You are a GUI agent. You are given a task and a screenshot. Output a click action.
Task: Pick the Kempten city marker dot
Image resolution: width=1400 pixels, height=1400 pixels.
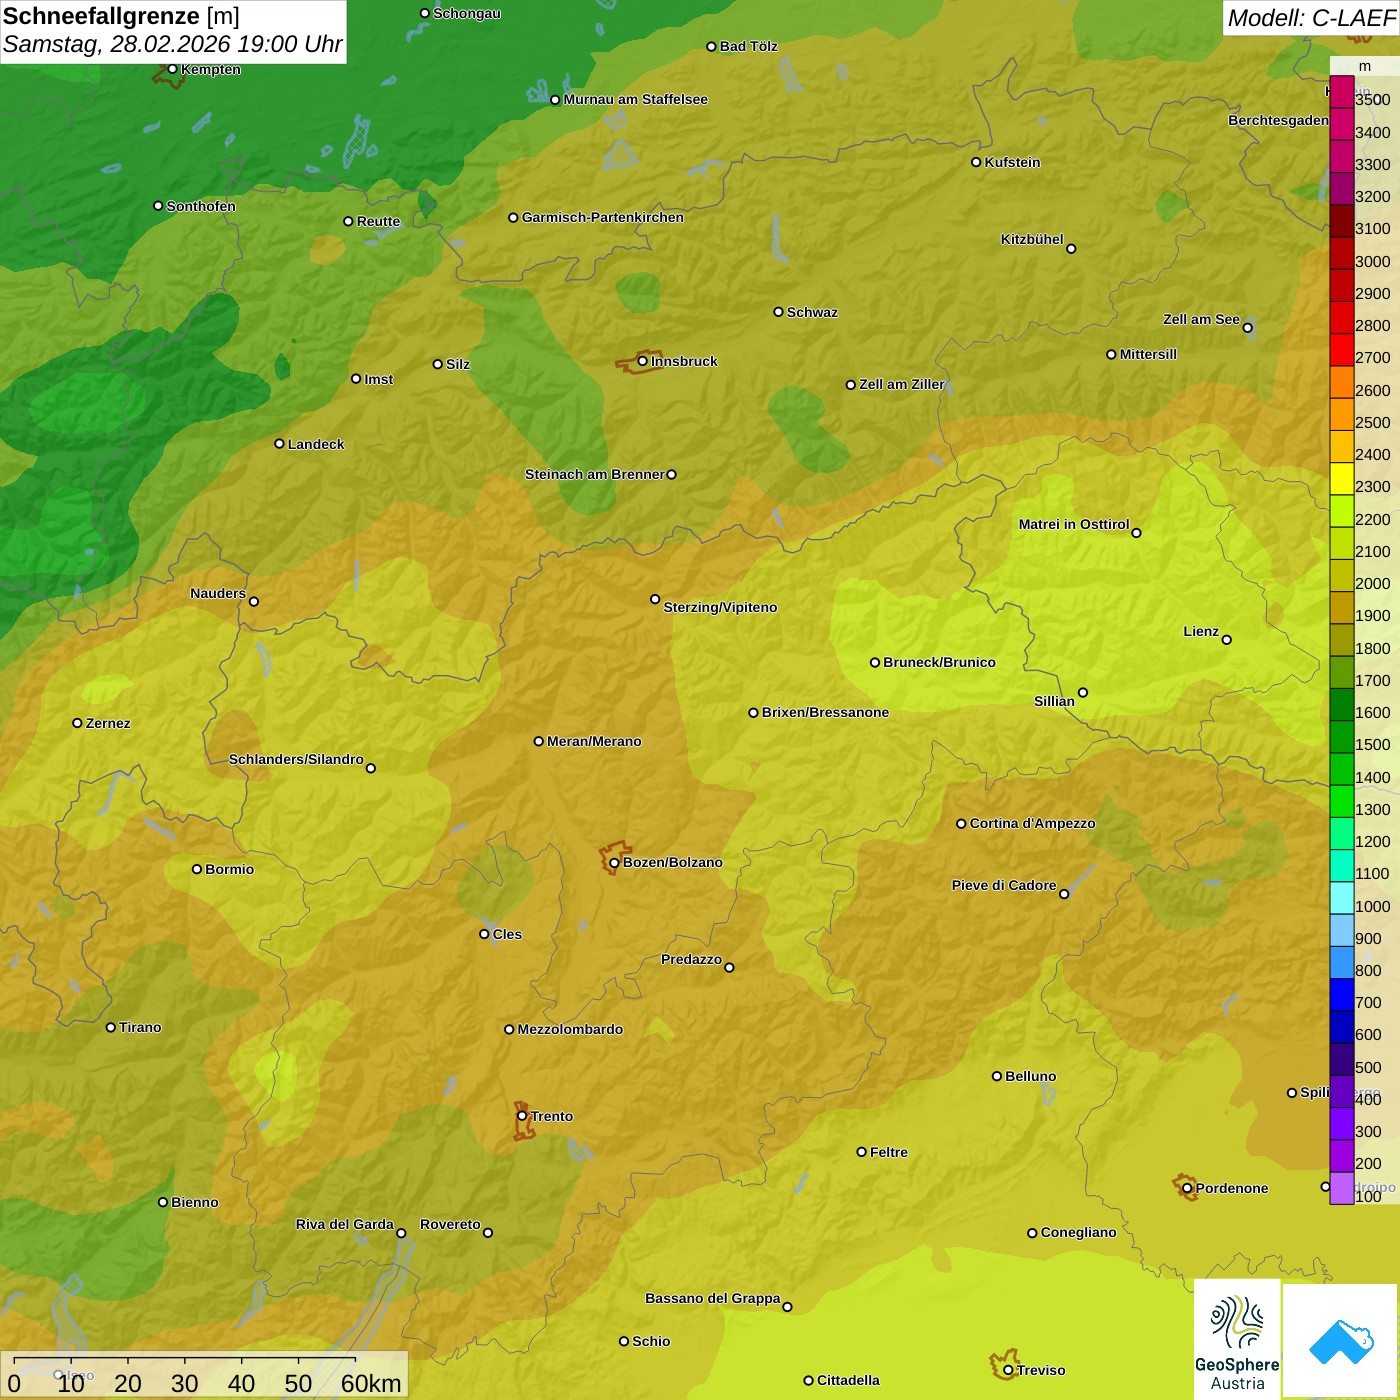[172, 69]
